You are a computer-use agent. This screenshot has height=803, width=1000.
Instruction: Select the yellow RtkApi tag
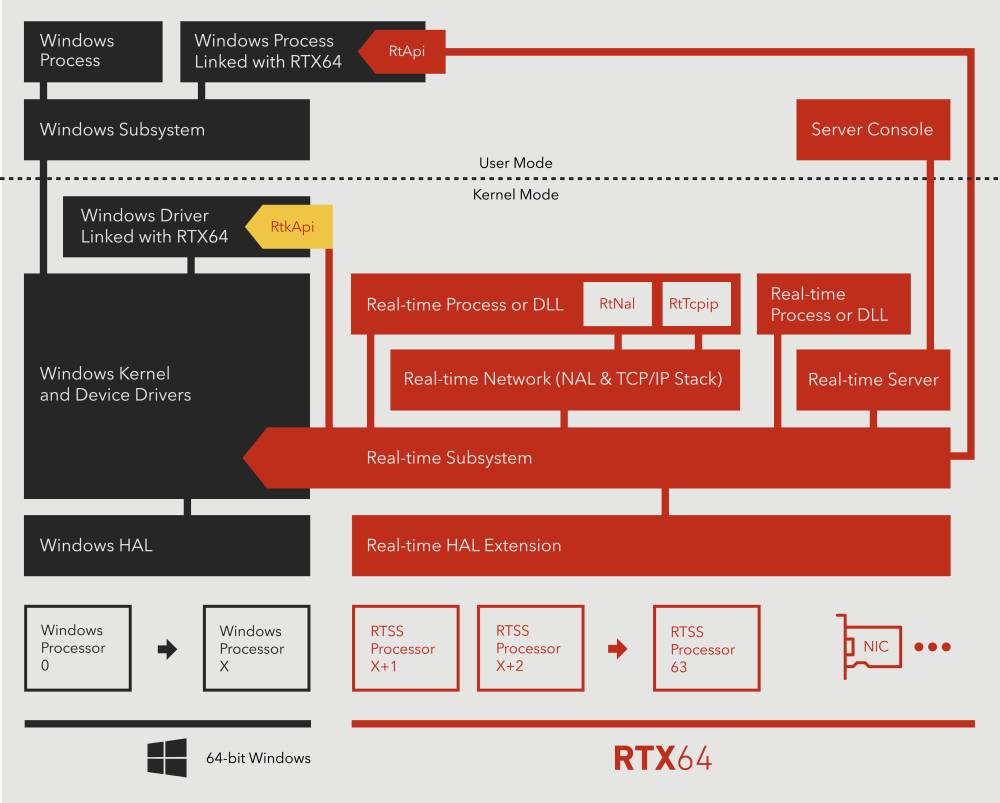[x=289, y=226]
